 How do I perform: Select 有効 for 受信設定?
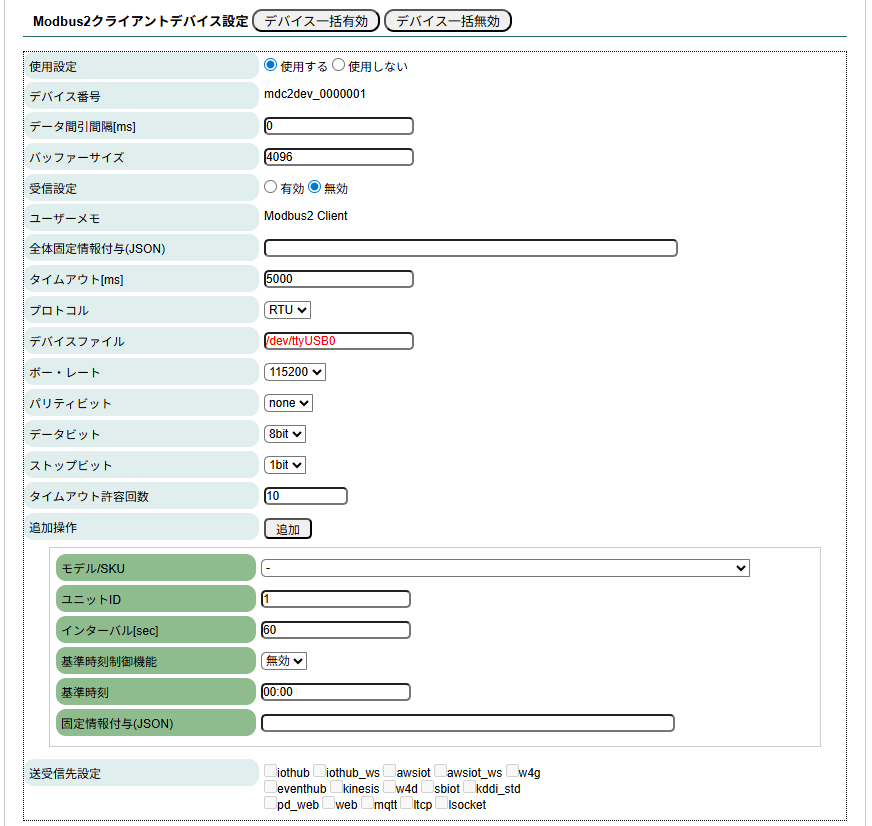(271, 187)
